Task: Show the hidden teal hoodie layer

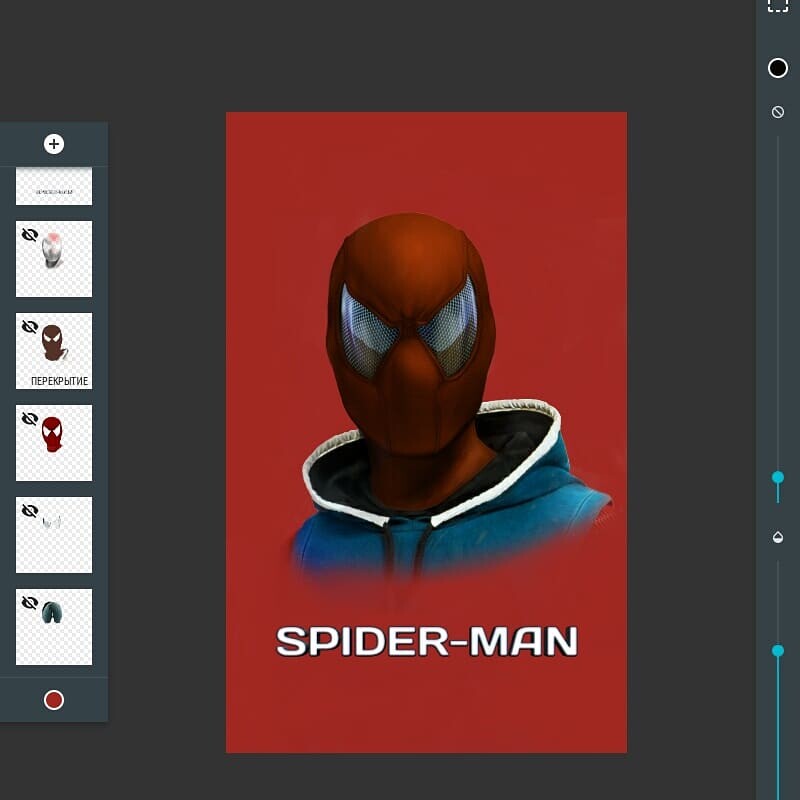Action: click(30, 603)
